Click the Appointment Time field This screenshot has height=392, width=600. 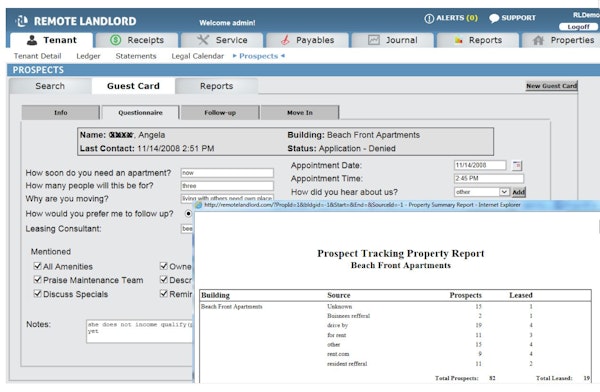tap(489, 178)
